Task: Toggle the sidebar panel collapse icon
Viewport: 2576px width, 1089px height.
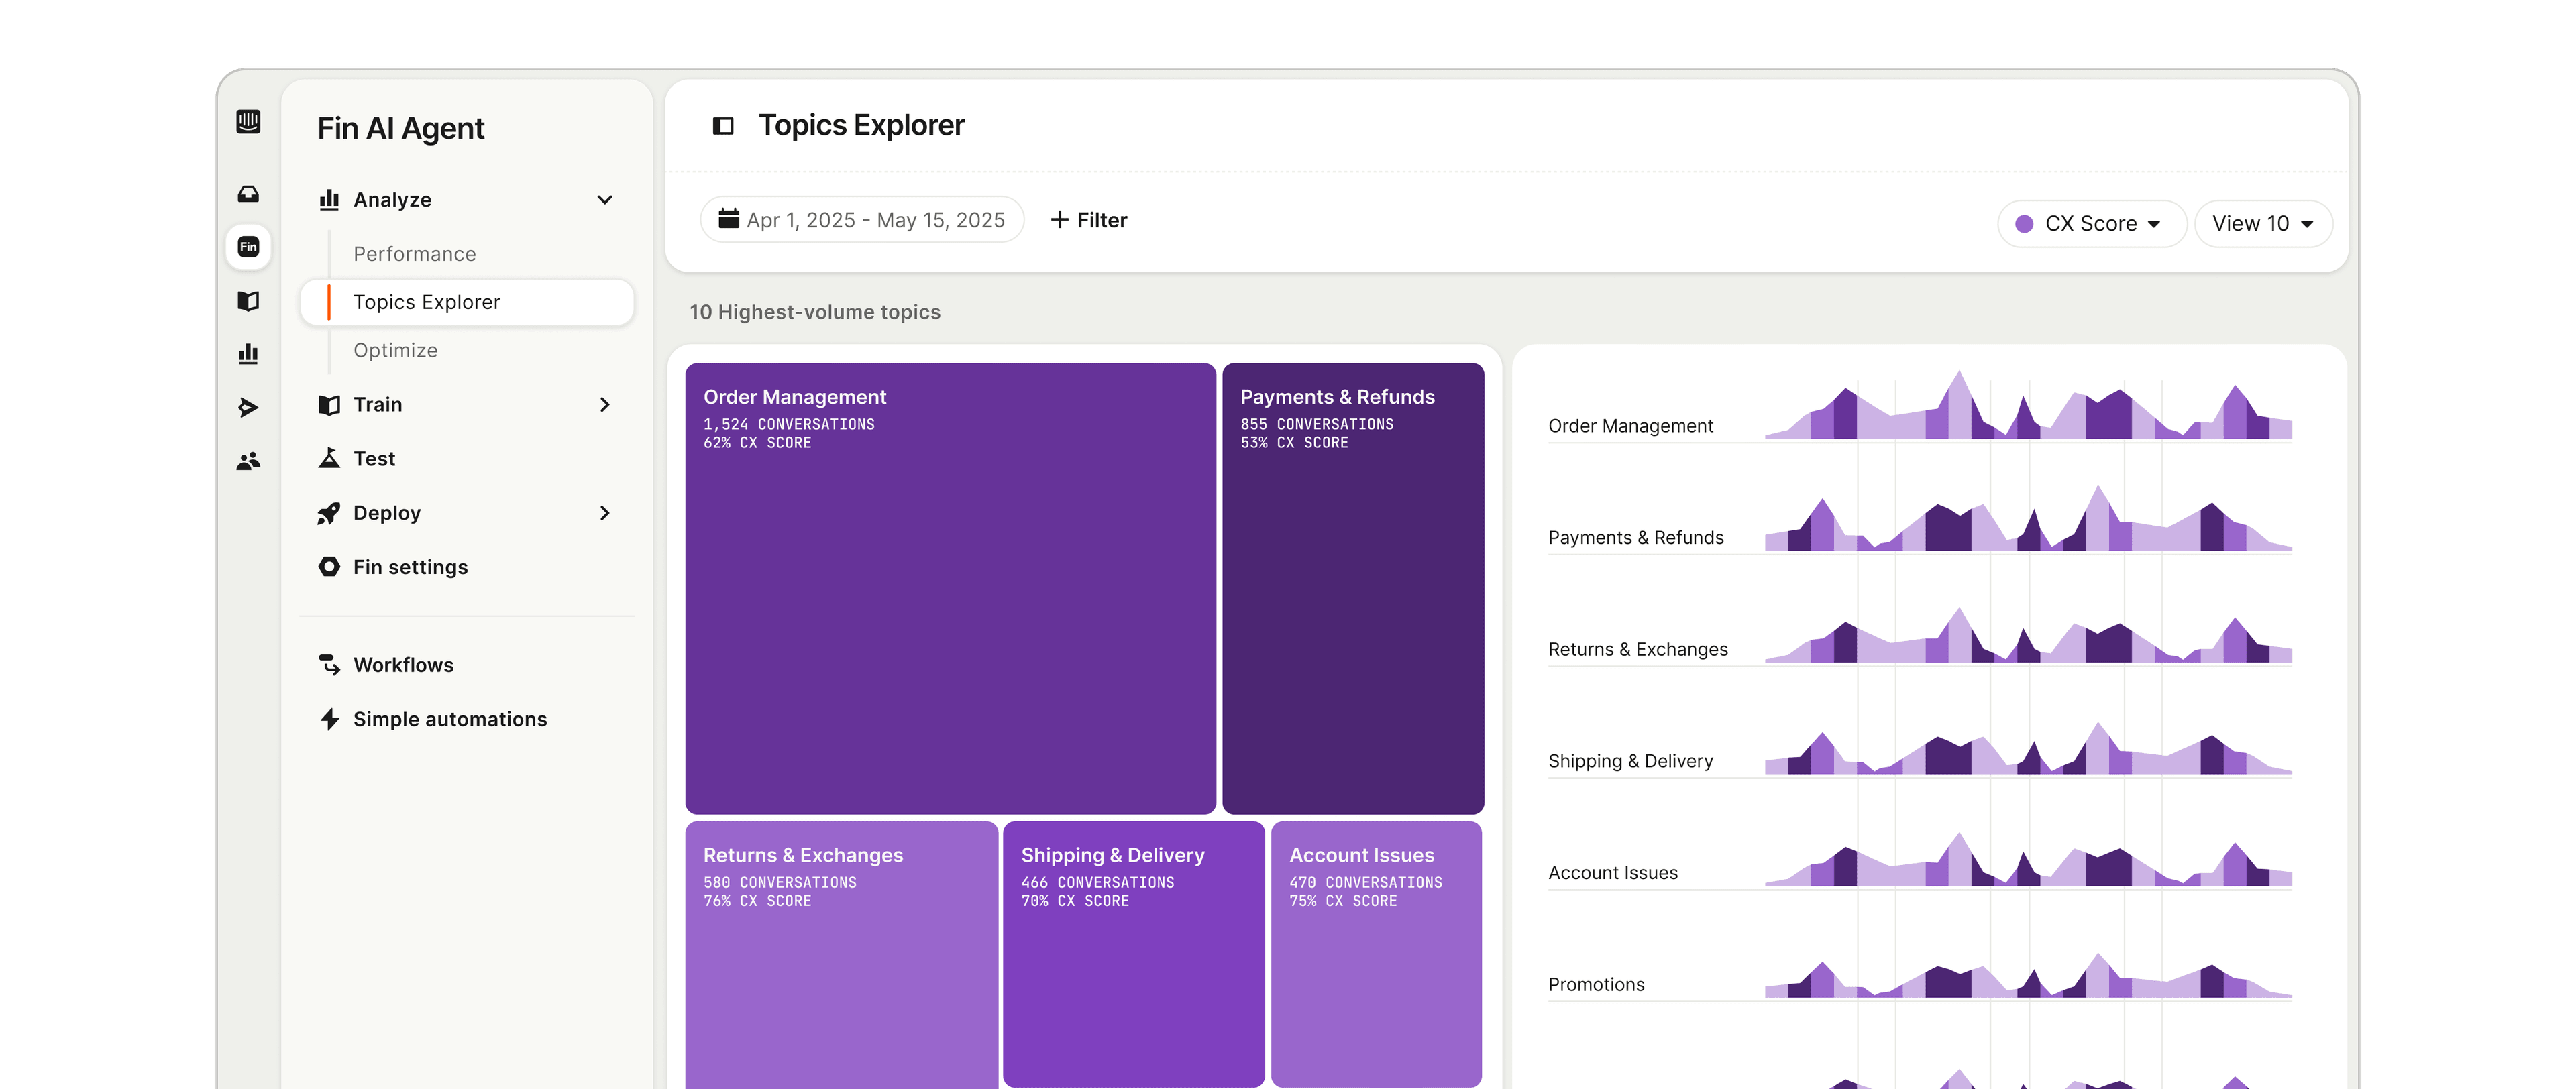Action: click(x=723, y=126)
